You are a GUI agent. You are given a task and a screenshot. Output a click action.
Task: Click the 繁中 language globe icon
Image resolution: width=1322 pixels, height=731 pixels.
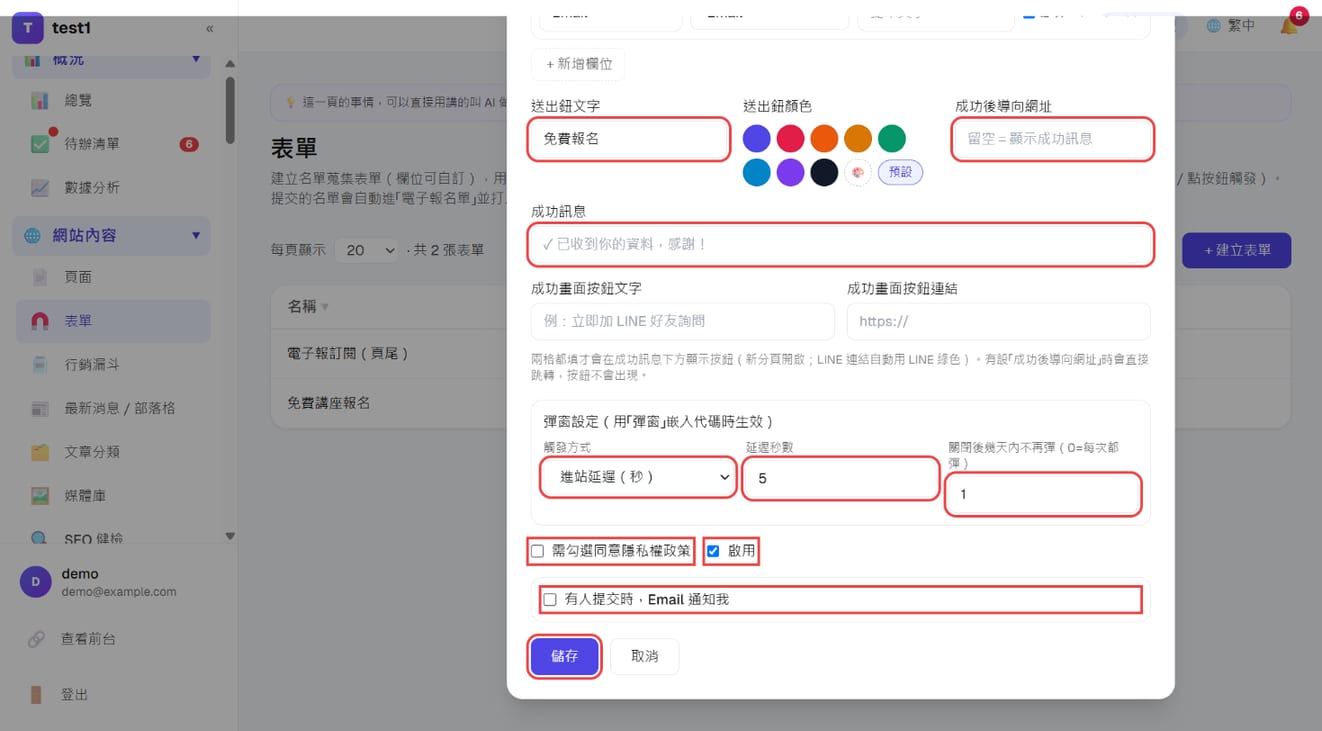(x=1214, y=26)
